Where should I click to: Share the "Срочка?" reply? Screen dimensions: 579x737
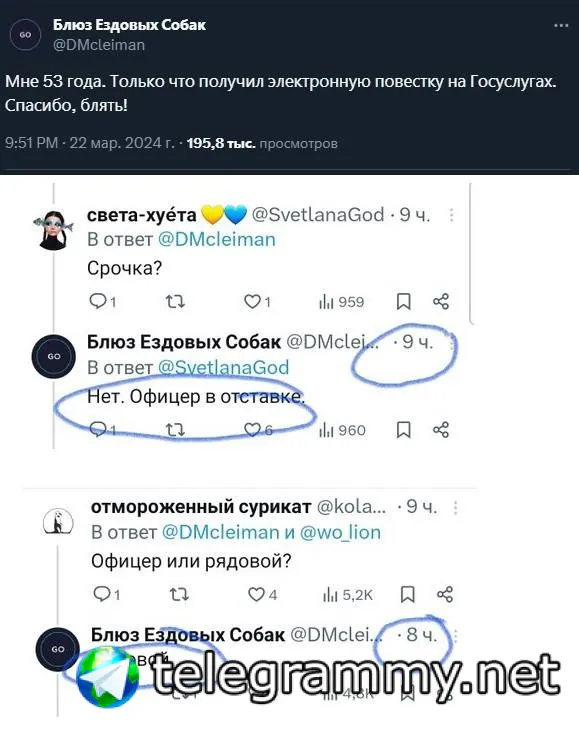point(441,301)
